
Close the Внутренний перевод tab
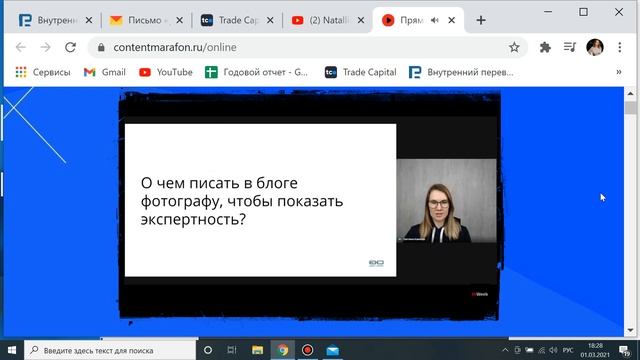click(x=89, y=20)
